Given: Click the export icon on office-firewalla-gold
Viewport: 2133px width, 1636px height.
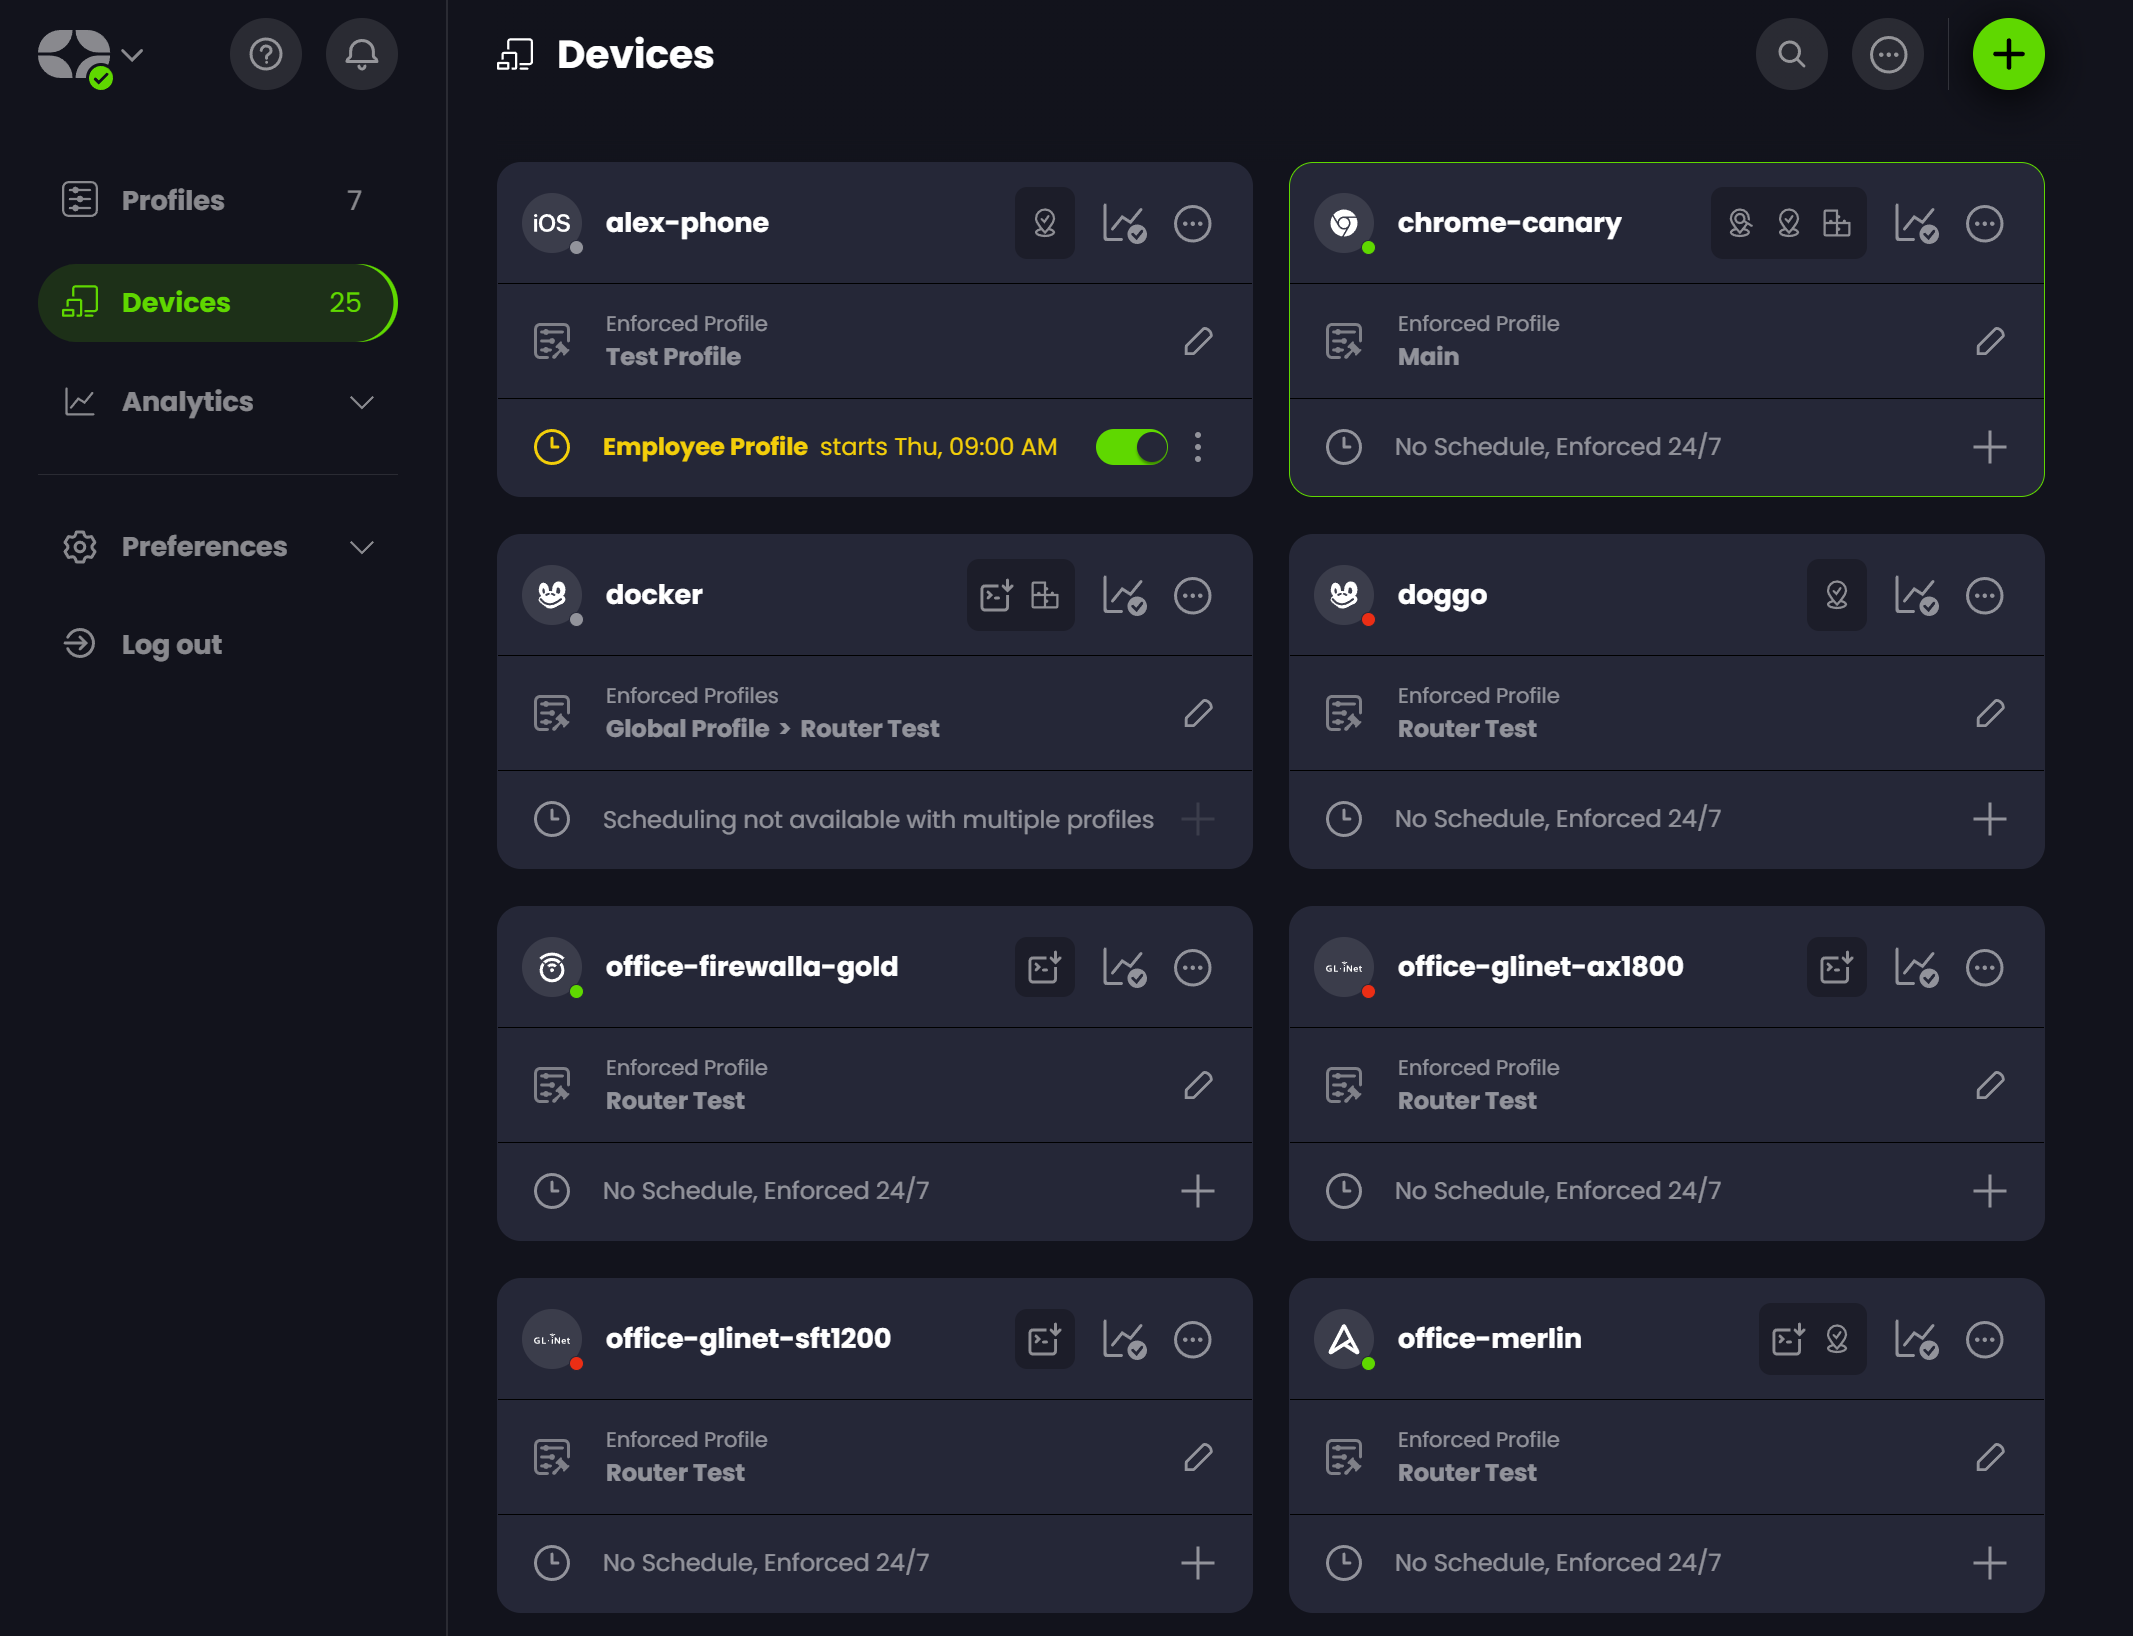Looking at the screenshot, I should pyautogui.click(x=1043, y=966).
